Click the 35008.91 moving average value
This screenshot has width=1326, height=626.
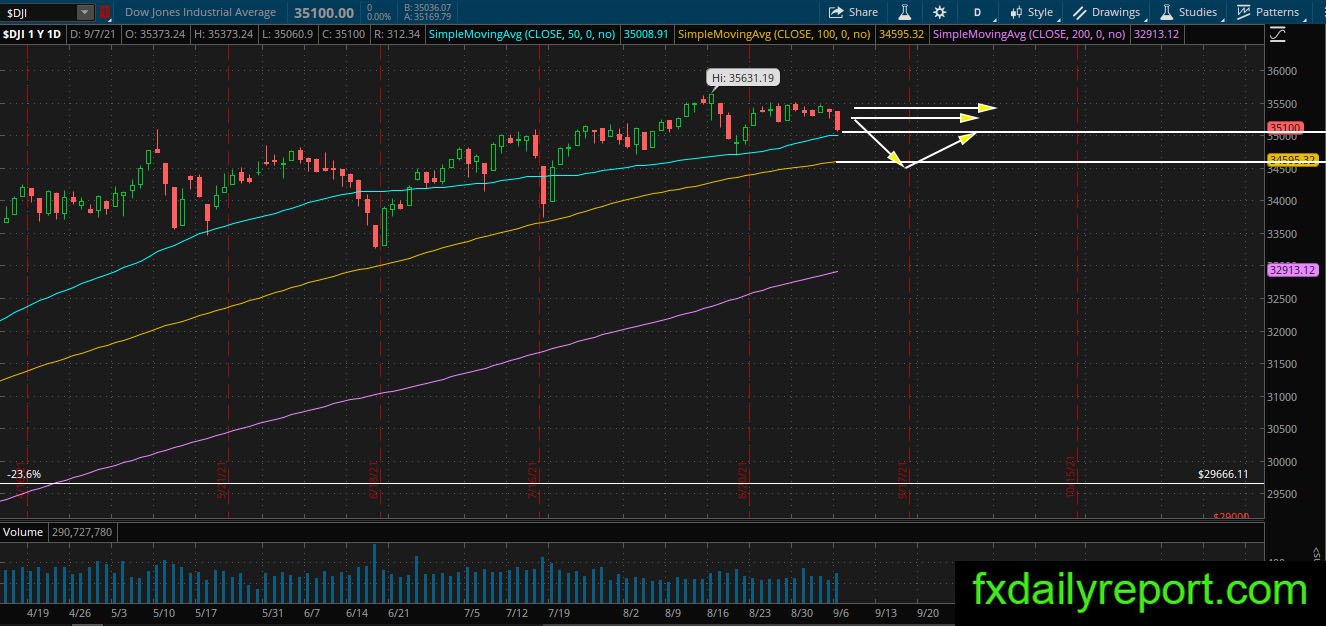pyautogui.click(x=647, y=34)
